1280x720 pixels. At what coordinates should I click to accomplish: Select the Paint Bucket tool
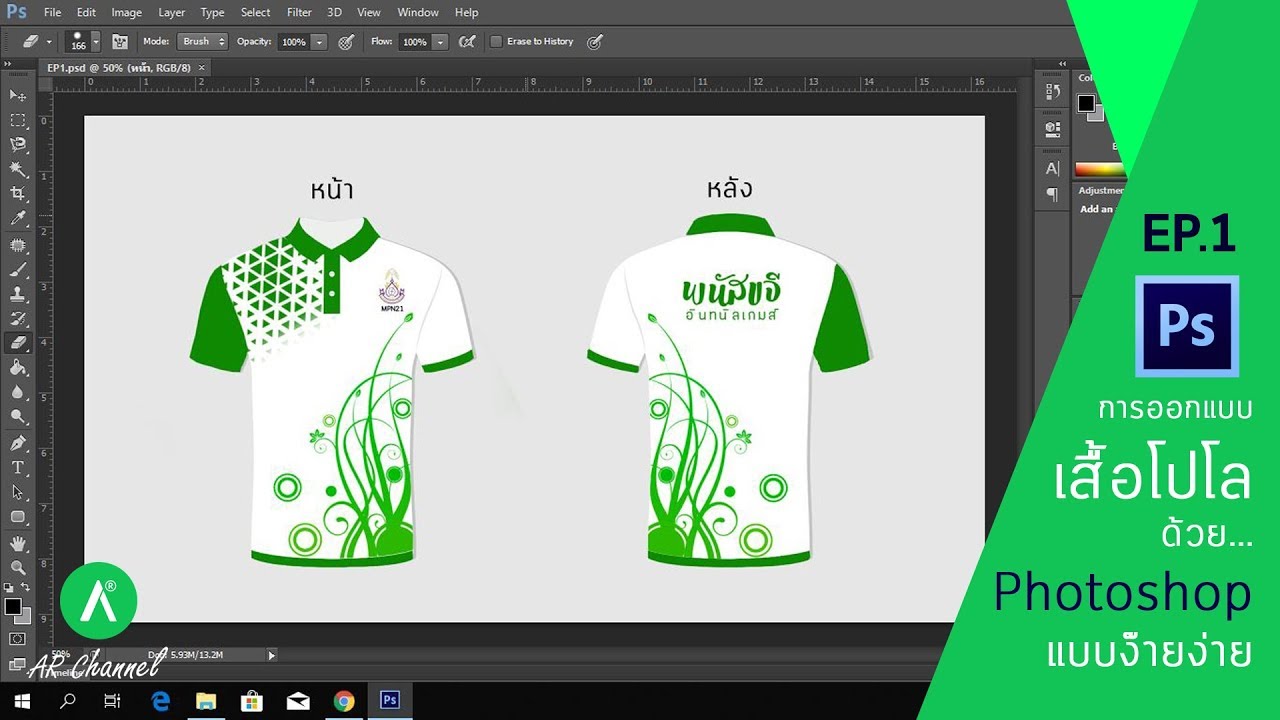[18, 368]
